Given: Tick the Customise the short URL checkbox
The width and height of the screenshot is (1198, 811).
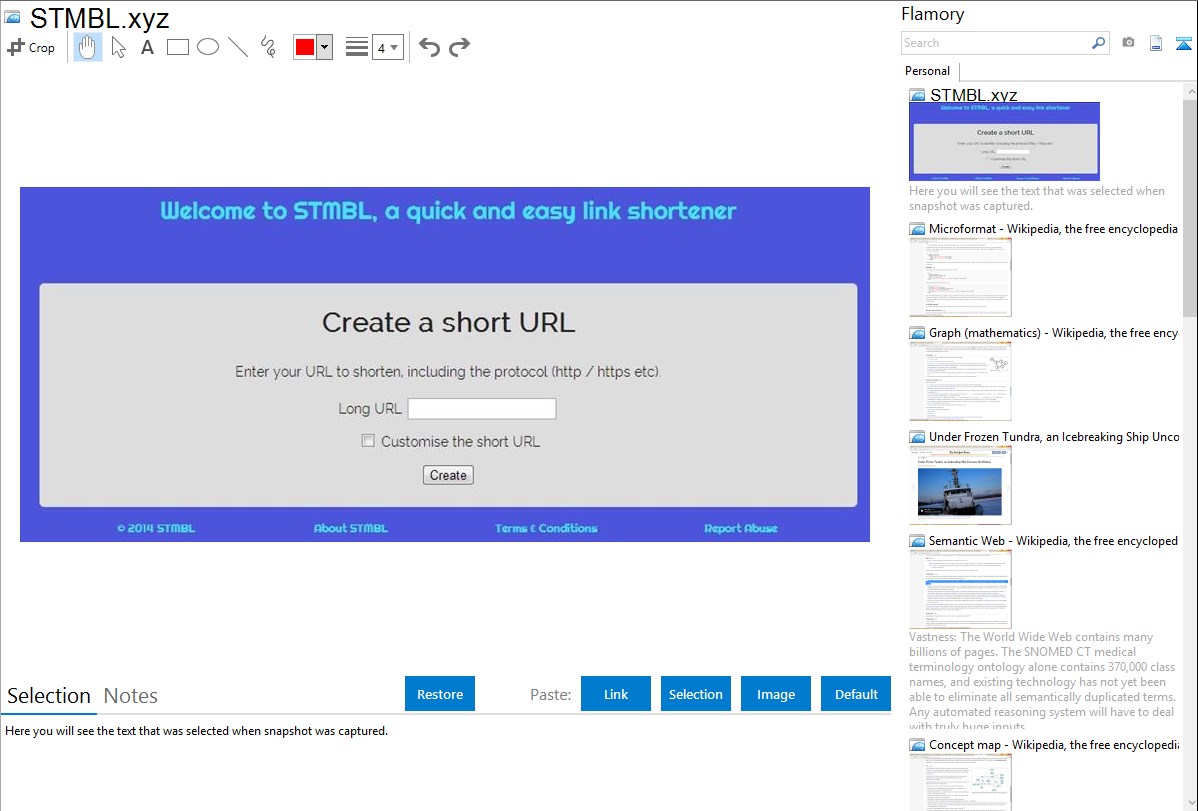Looking at the screenshot, I should 368,441.
